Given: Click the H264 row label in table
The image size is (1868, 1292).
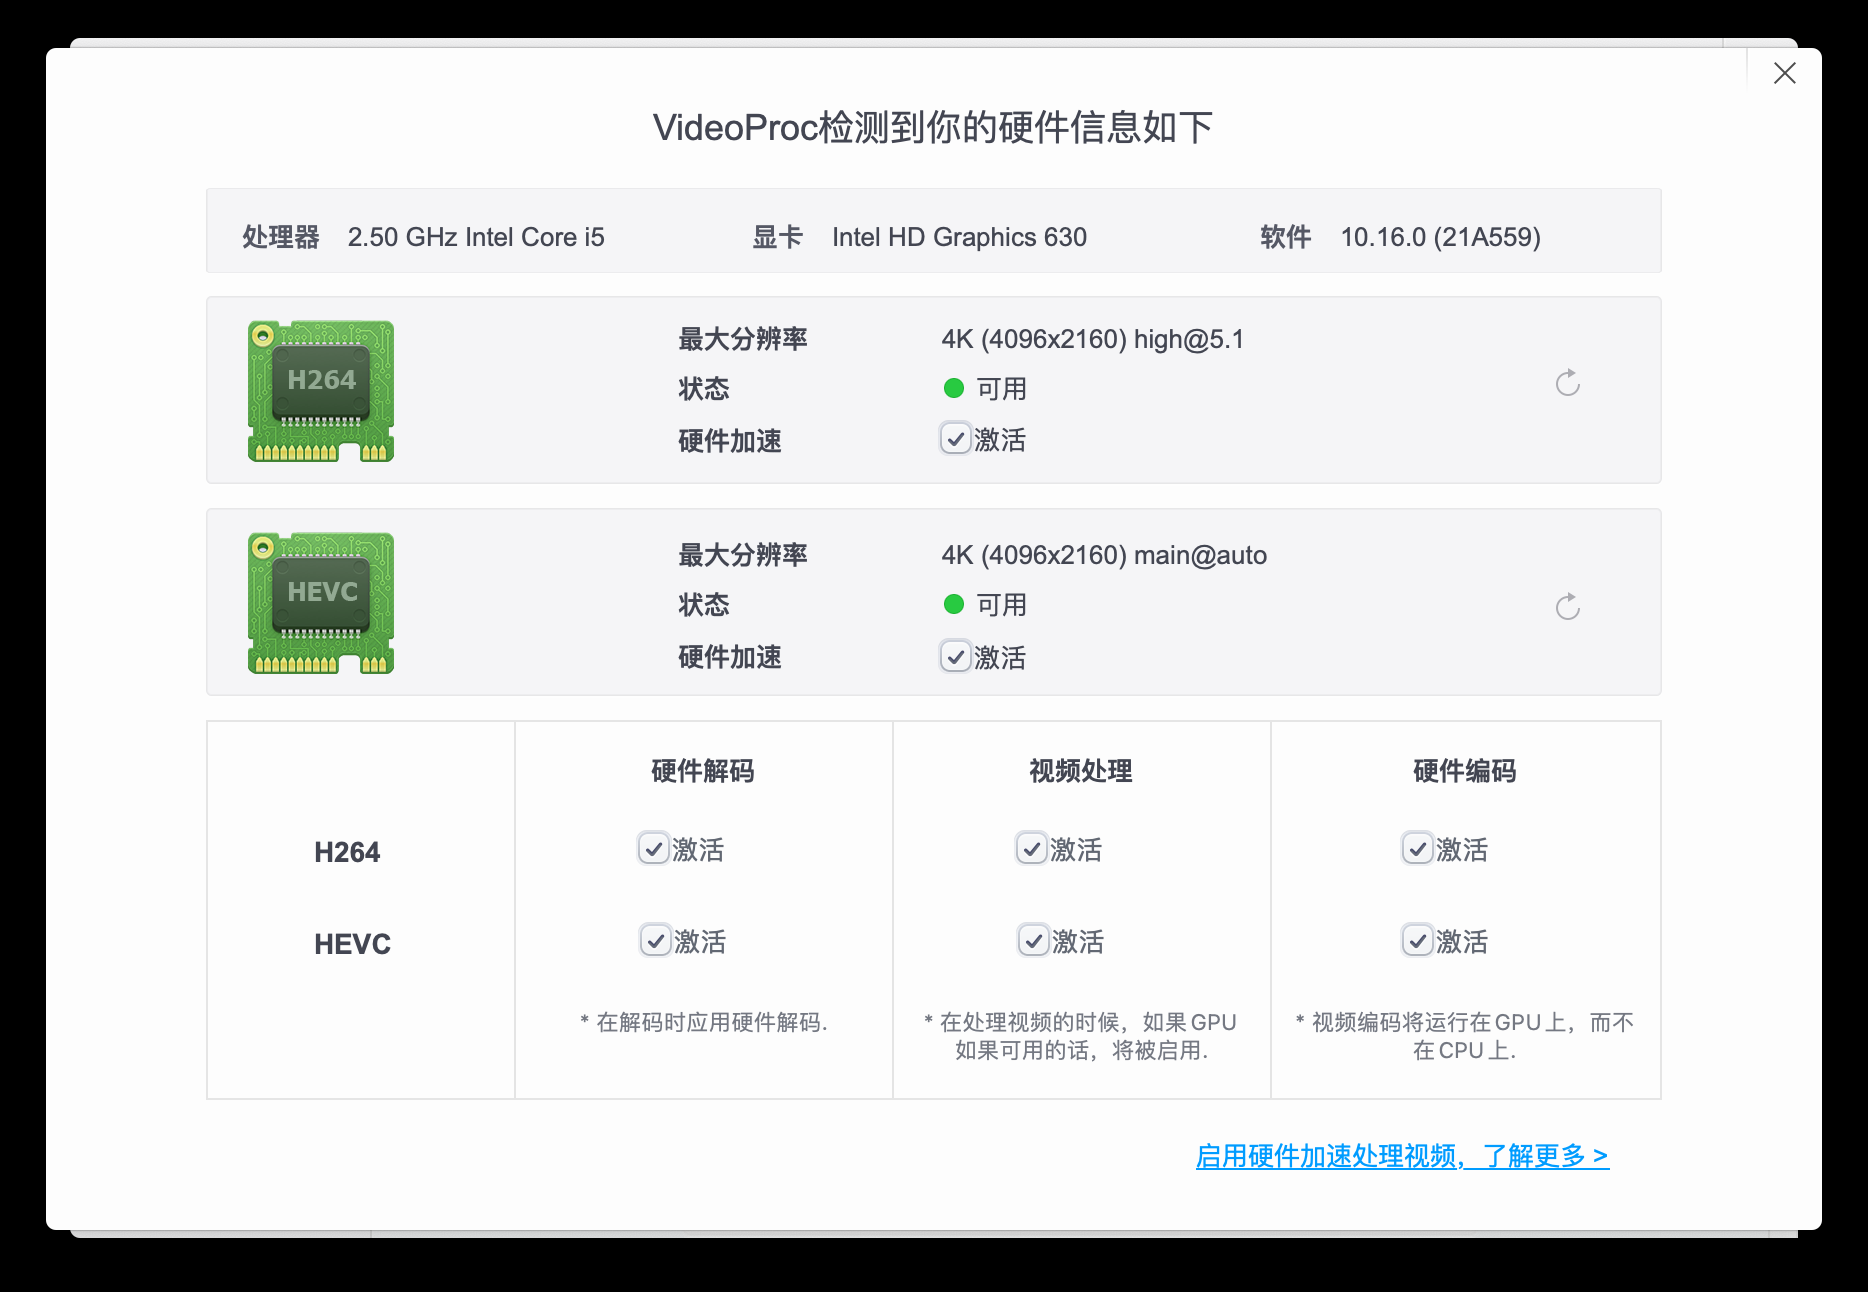Looking at the screenshot, I should [x=347, y=852].
